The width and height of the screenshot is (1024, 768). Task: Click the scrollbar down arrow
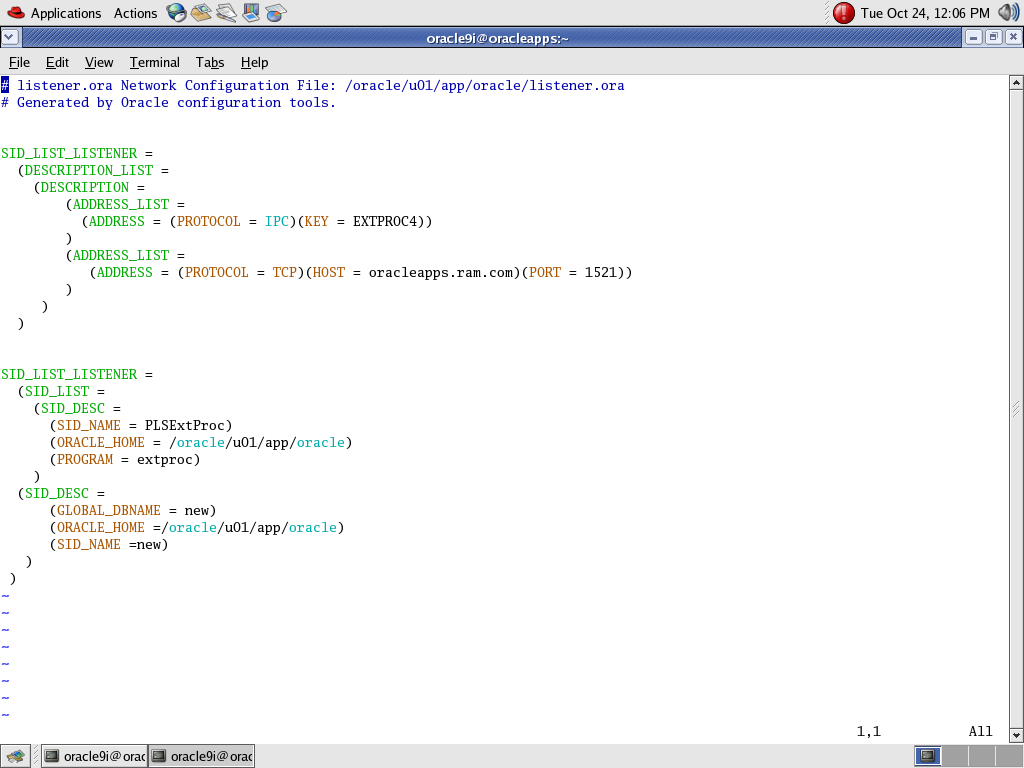point(1016,736)
